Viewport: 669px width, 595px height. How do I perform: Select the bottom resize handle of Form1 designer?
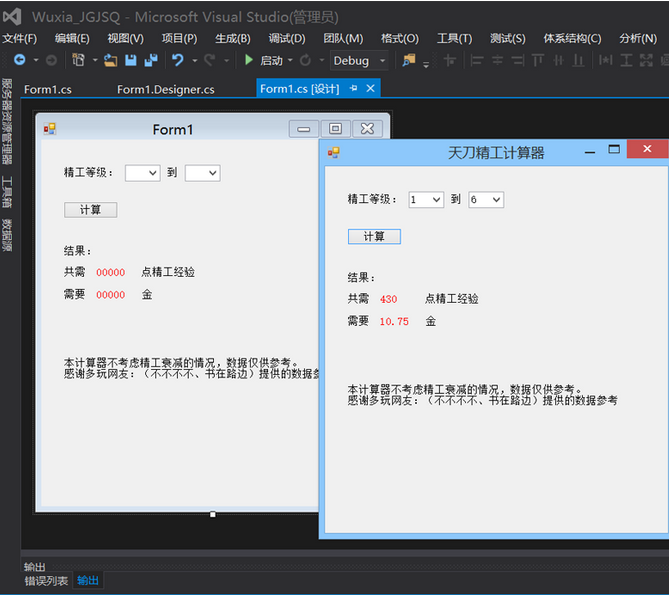(212, 514)
